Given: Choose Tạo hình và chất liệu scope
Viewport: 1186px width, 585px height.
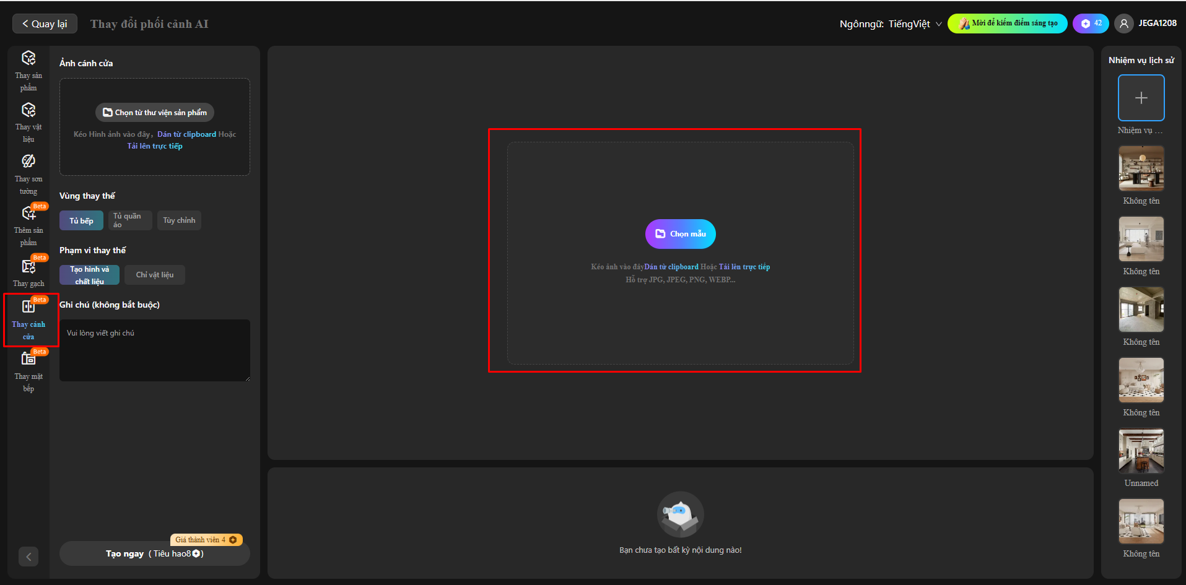Looking at the screenshot, I should [x=89, y=275].
